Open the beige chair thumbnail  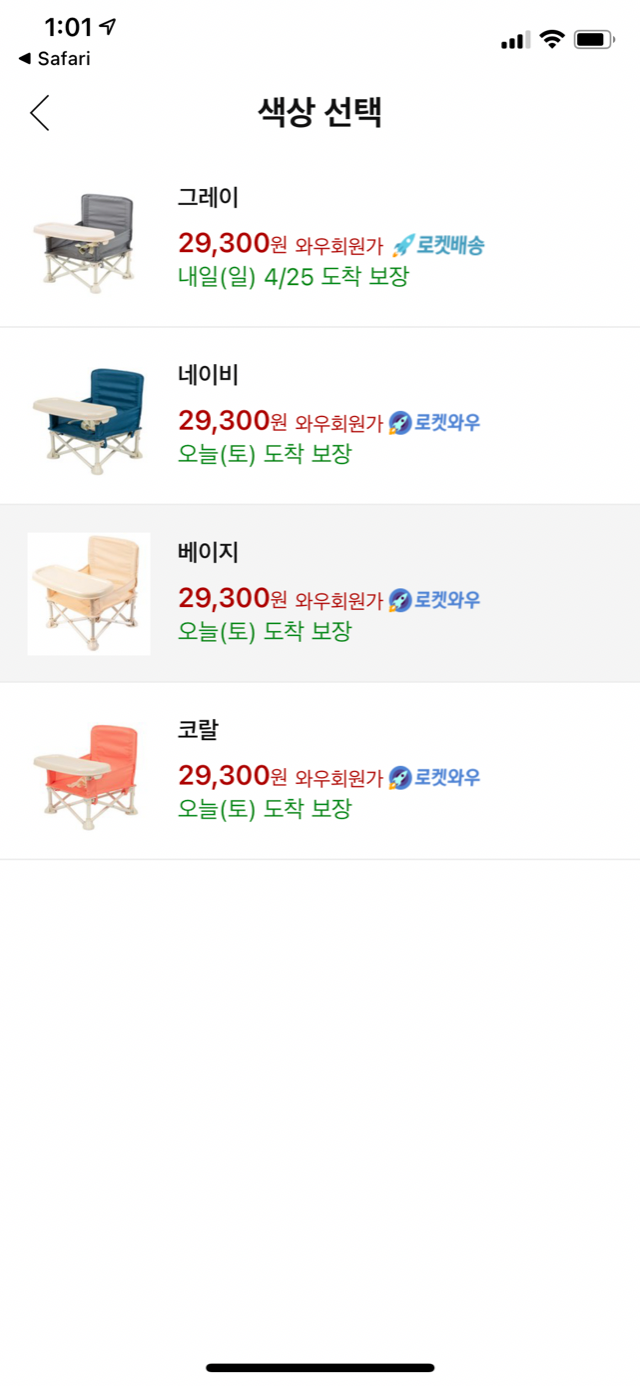coord(89,594)
